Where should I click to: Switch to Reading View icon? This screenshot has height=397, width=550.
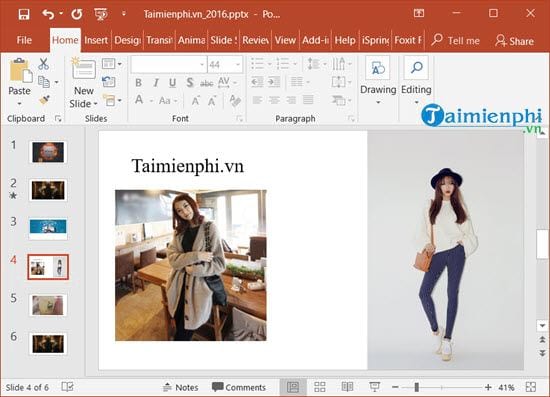pos(347,387)
